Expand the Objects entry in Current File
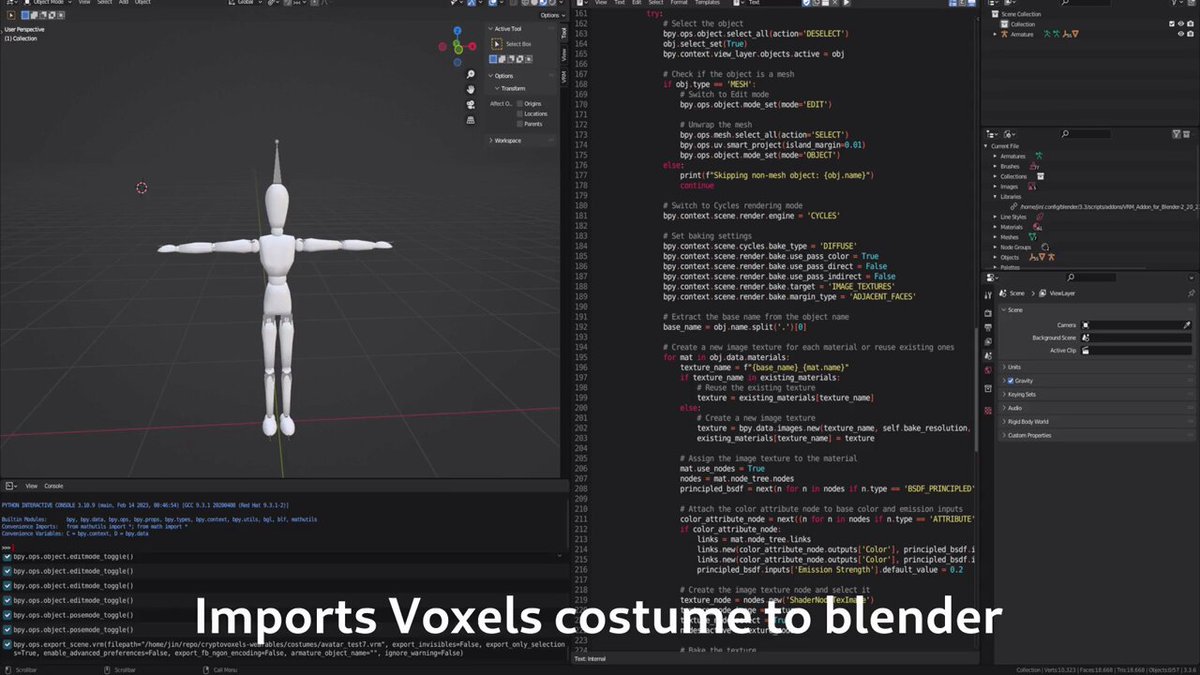The image size is (1200, 675). [x=995, y=257]
